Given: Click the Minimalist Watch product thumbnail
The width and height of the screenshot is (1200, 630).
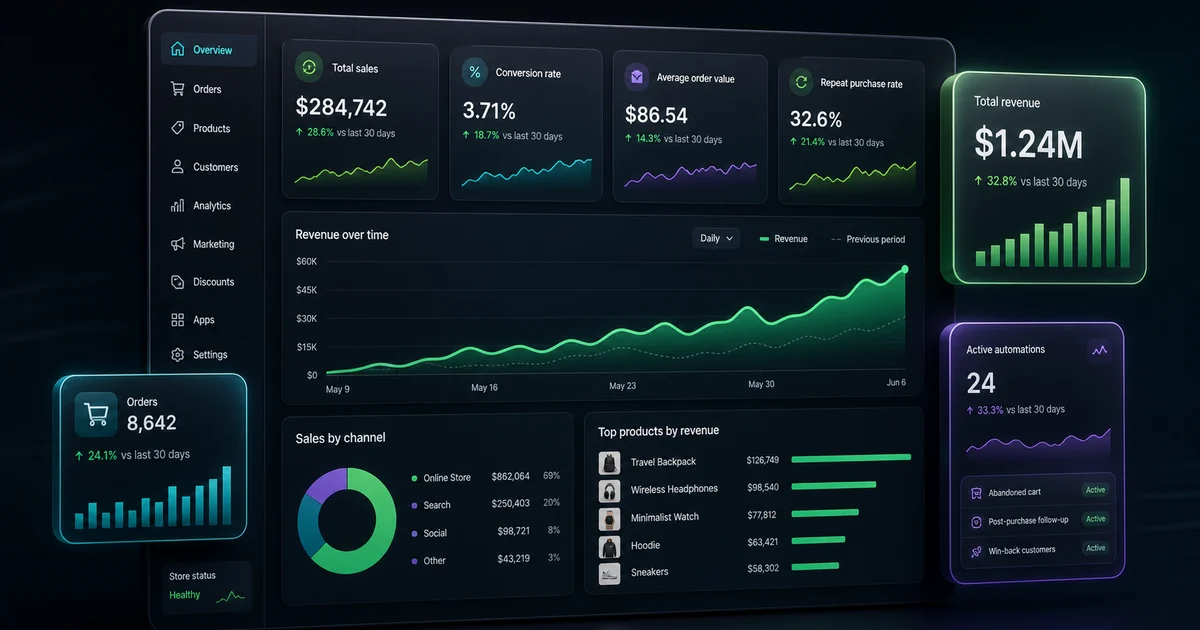Looking at the screenshot, I should [609, 518].
